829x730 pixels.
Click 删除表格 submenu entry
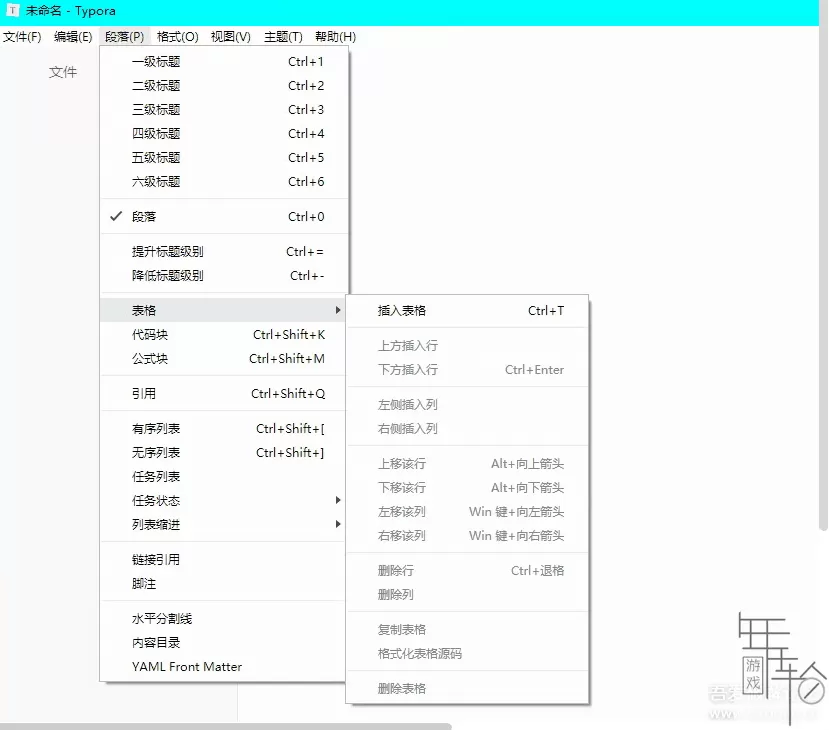tap(467, 688)
